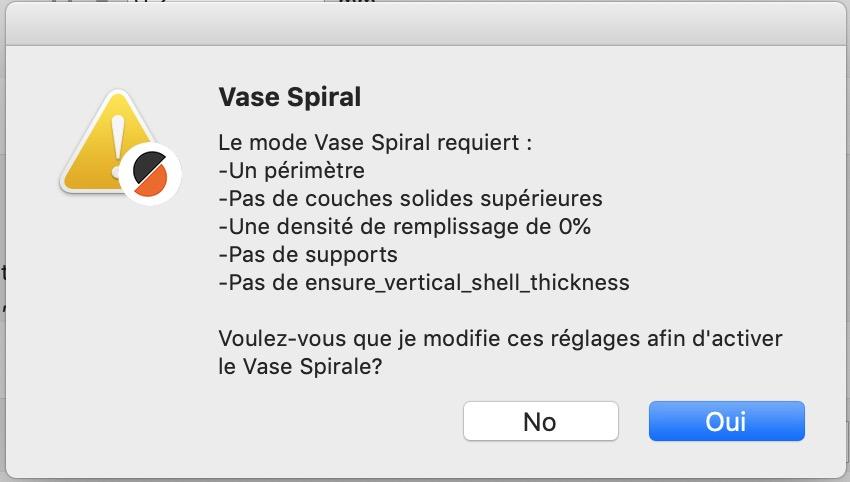This screenshot has width=850, height=482.
Task: Click the 'le Vase Spirale?' text line
Action: [301, 366]
